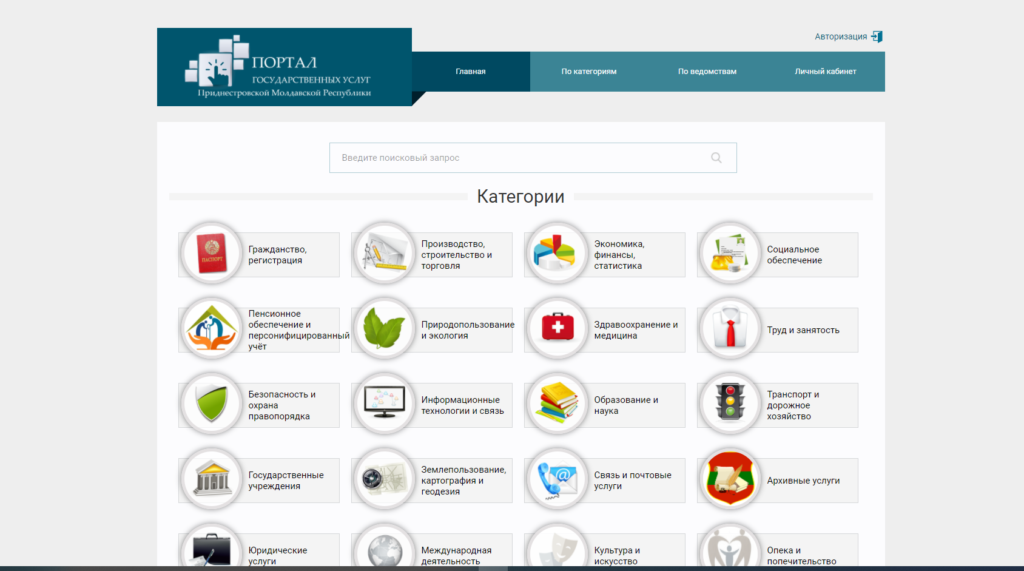Screen dimensions: 1024x571
Task: Go to Экономика, финансы, статистика label
Action: pos(619,255)
